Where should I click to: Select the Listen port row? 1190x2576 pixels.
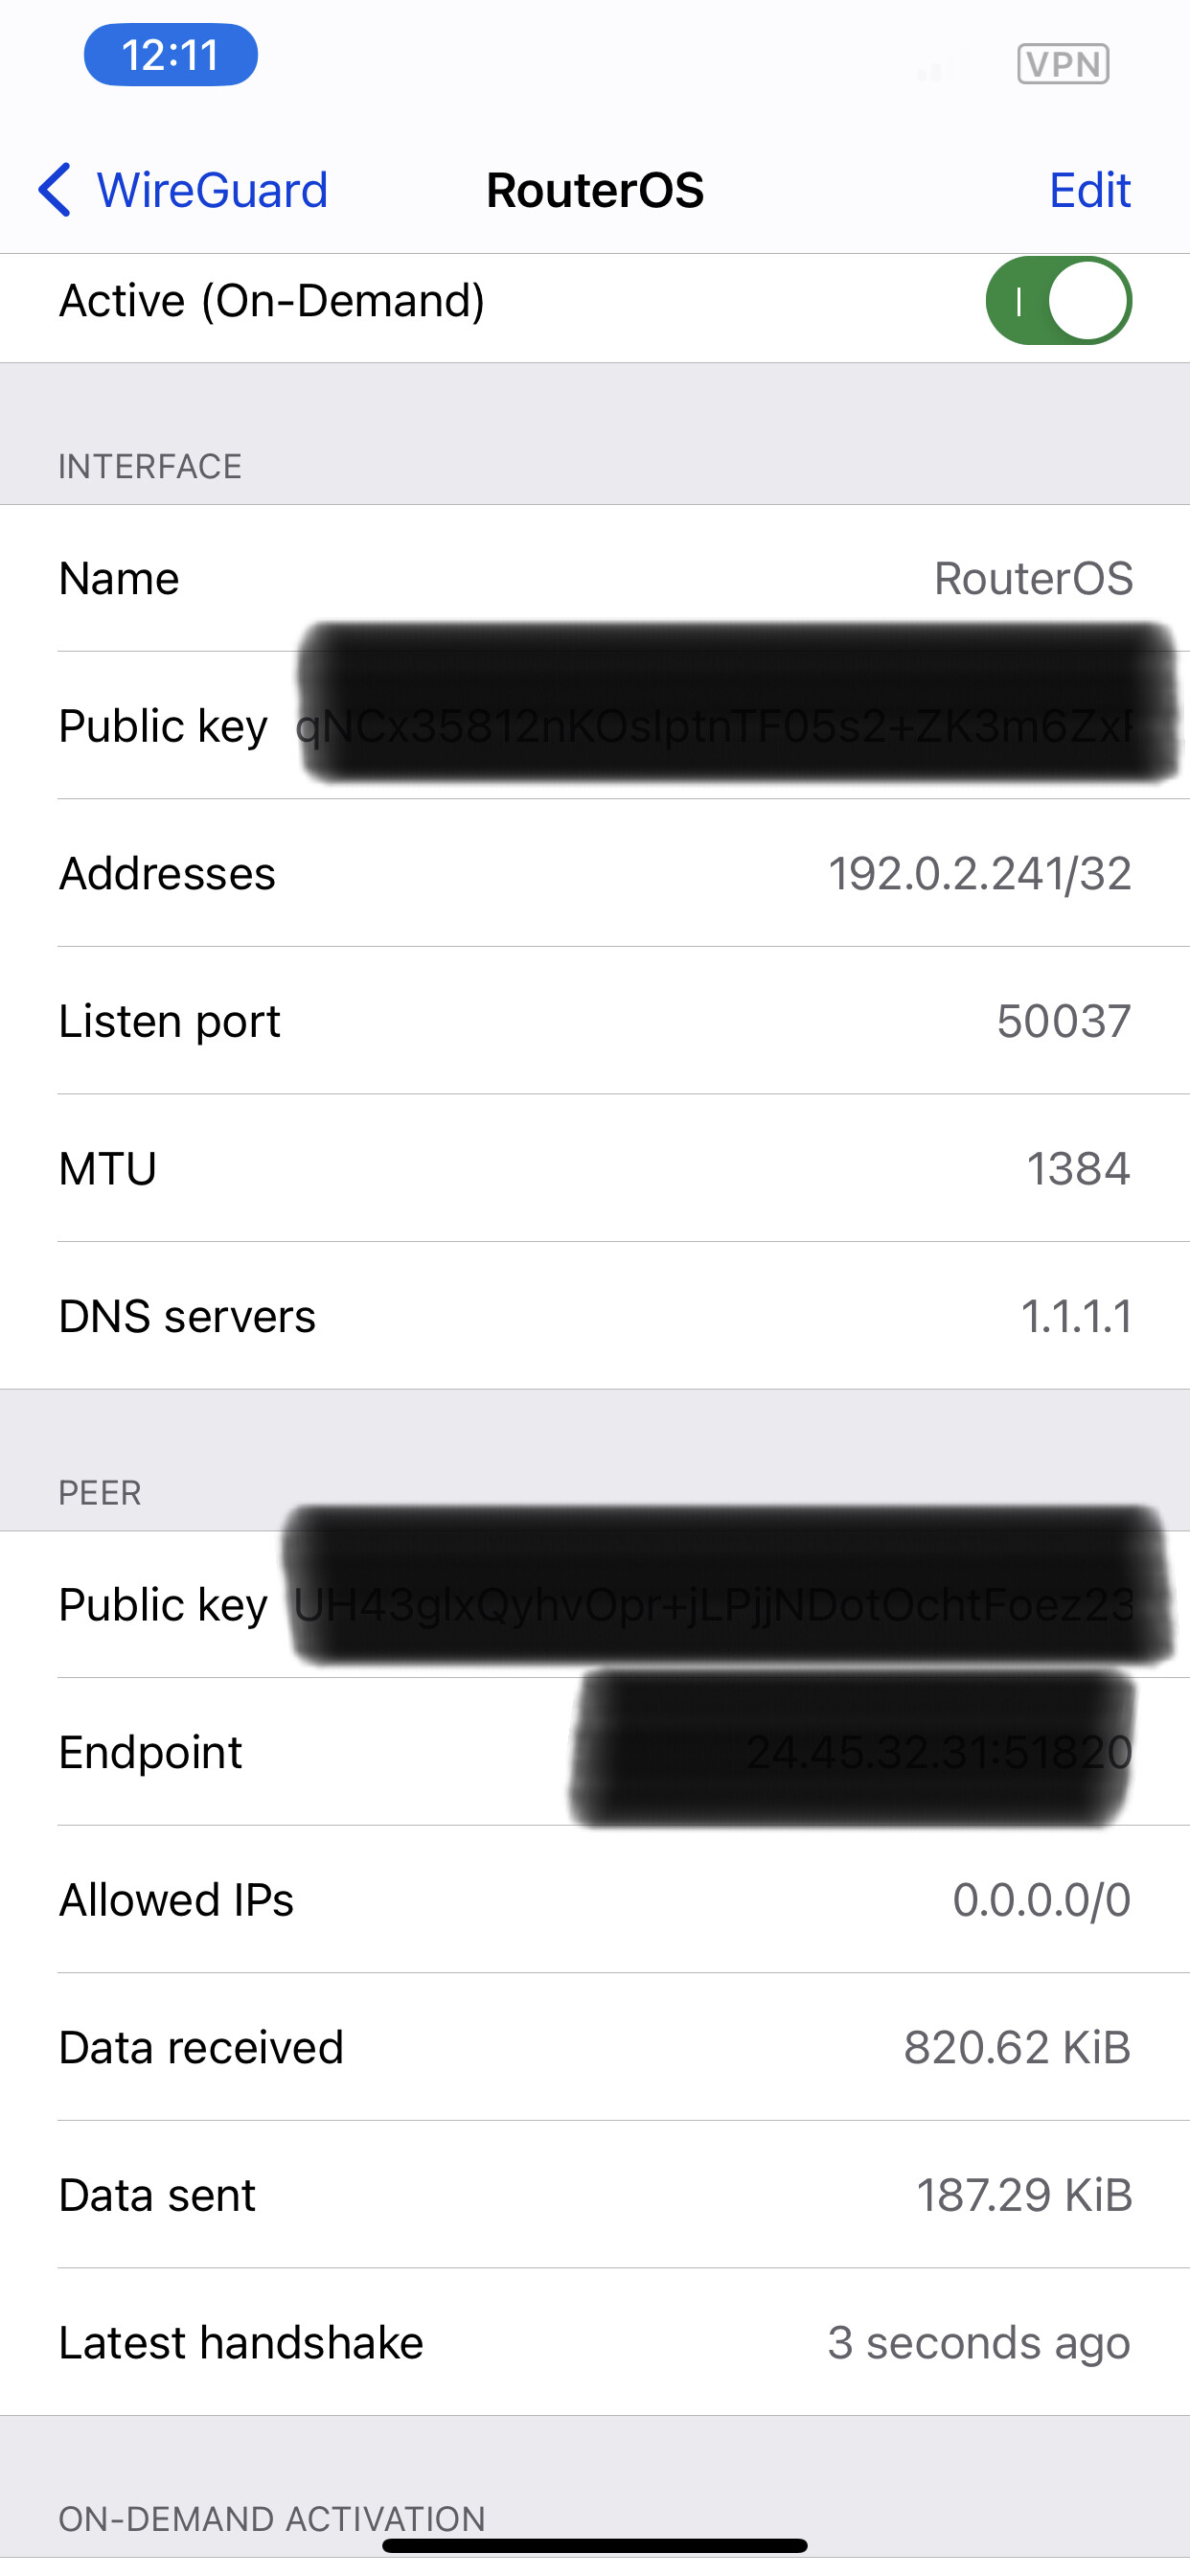595,1021
